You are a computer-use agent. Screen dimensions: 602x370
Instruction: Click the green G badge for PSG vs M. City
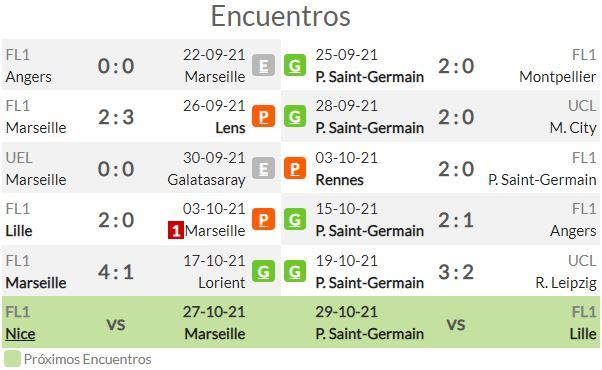(295, 116)
